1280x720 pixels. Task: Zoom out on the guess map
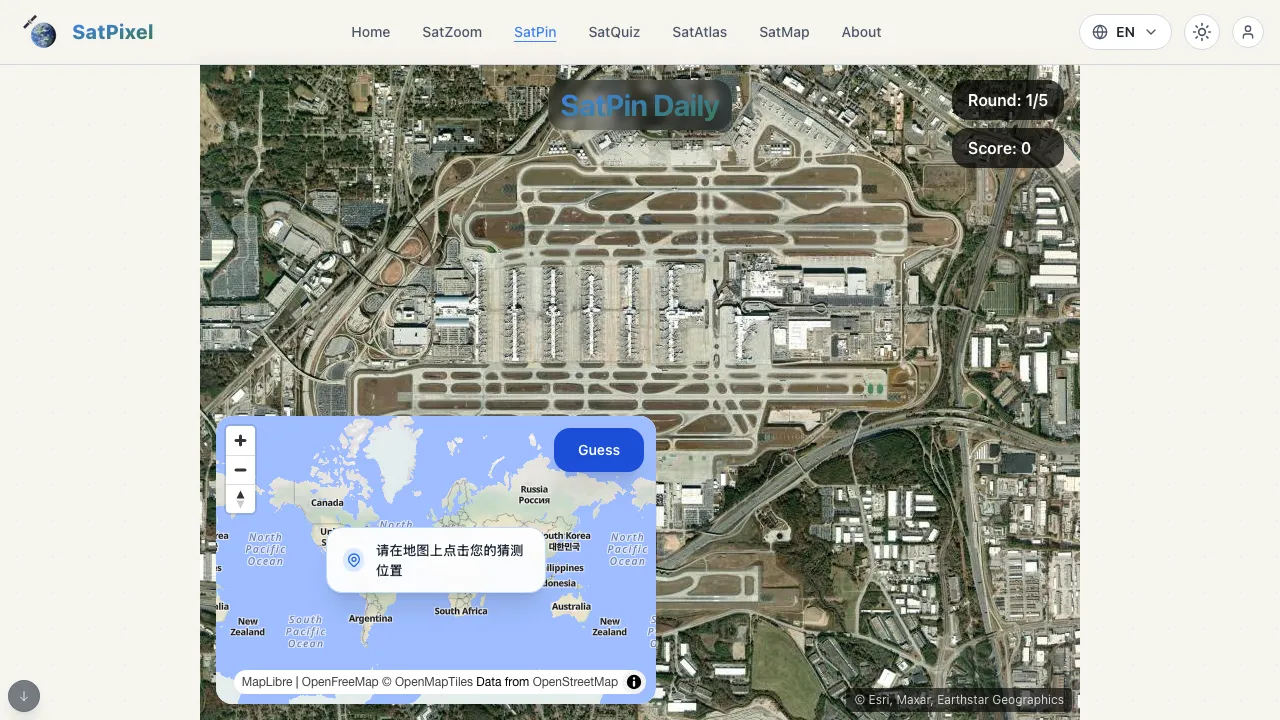click(x=240, y=470)
